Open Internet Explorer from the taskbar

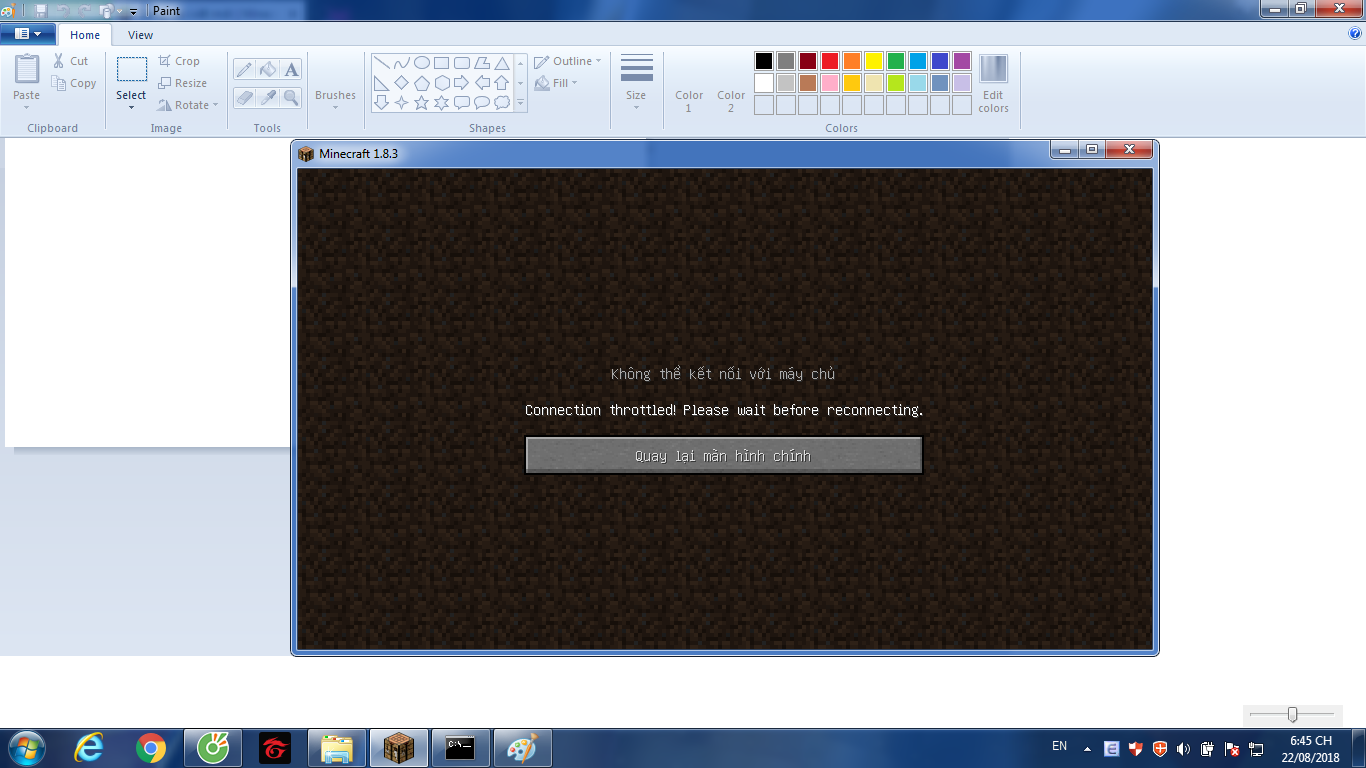click(x=89, y=748)
